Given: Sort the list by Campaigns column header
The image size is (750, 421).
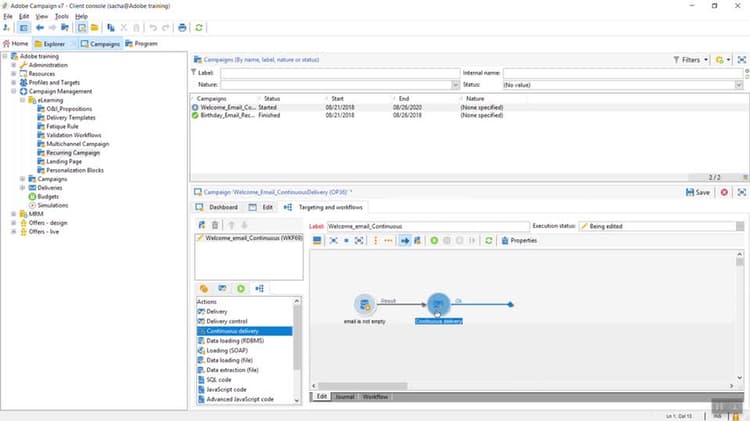Looking at the screenshot, I should click(211, 99).
